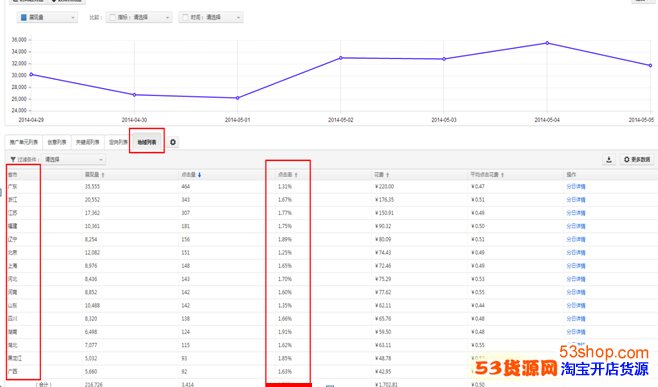This screenshot has width=658, height=387.
Task: Click the 北京 province cell
Action: pyautogui.click(x=13, y=253)
